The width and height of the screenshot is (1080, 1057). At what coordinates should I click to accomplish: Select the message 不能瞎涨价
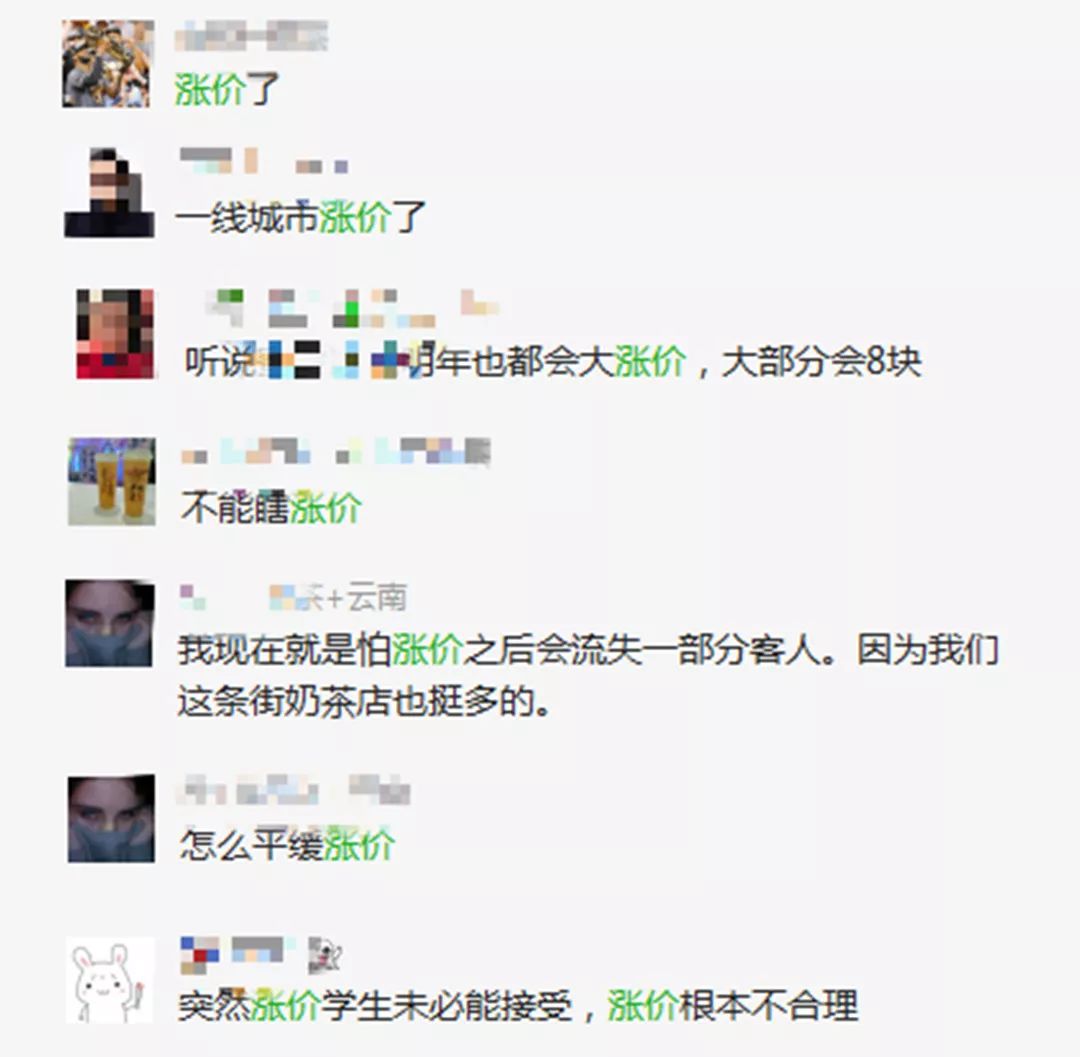pyautogui.click(x=271, y=507)
